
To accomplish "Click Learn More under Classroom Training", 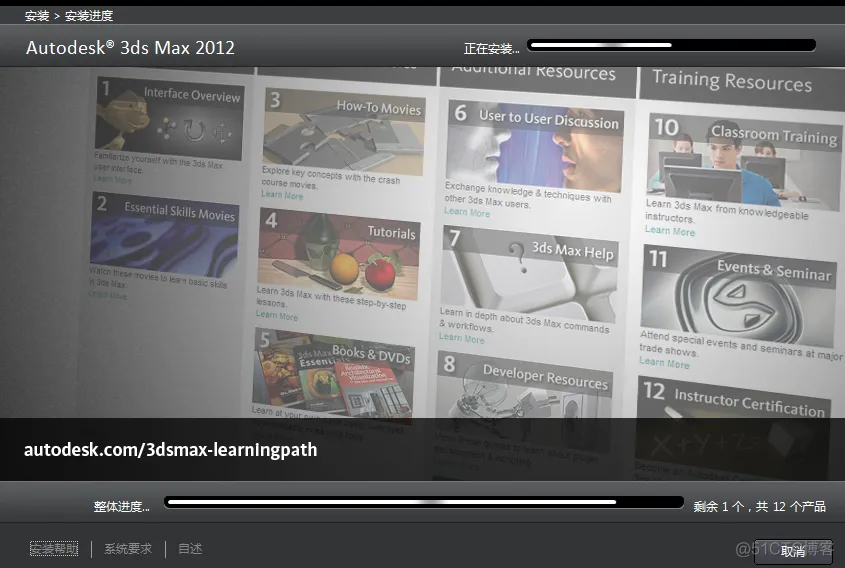I will coord(670,231).
